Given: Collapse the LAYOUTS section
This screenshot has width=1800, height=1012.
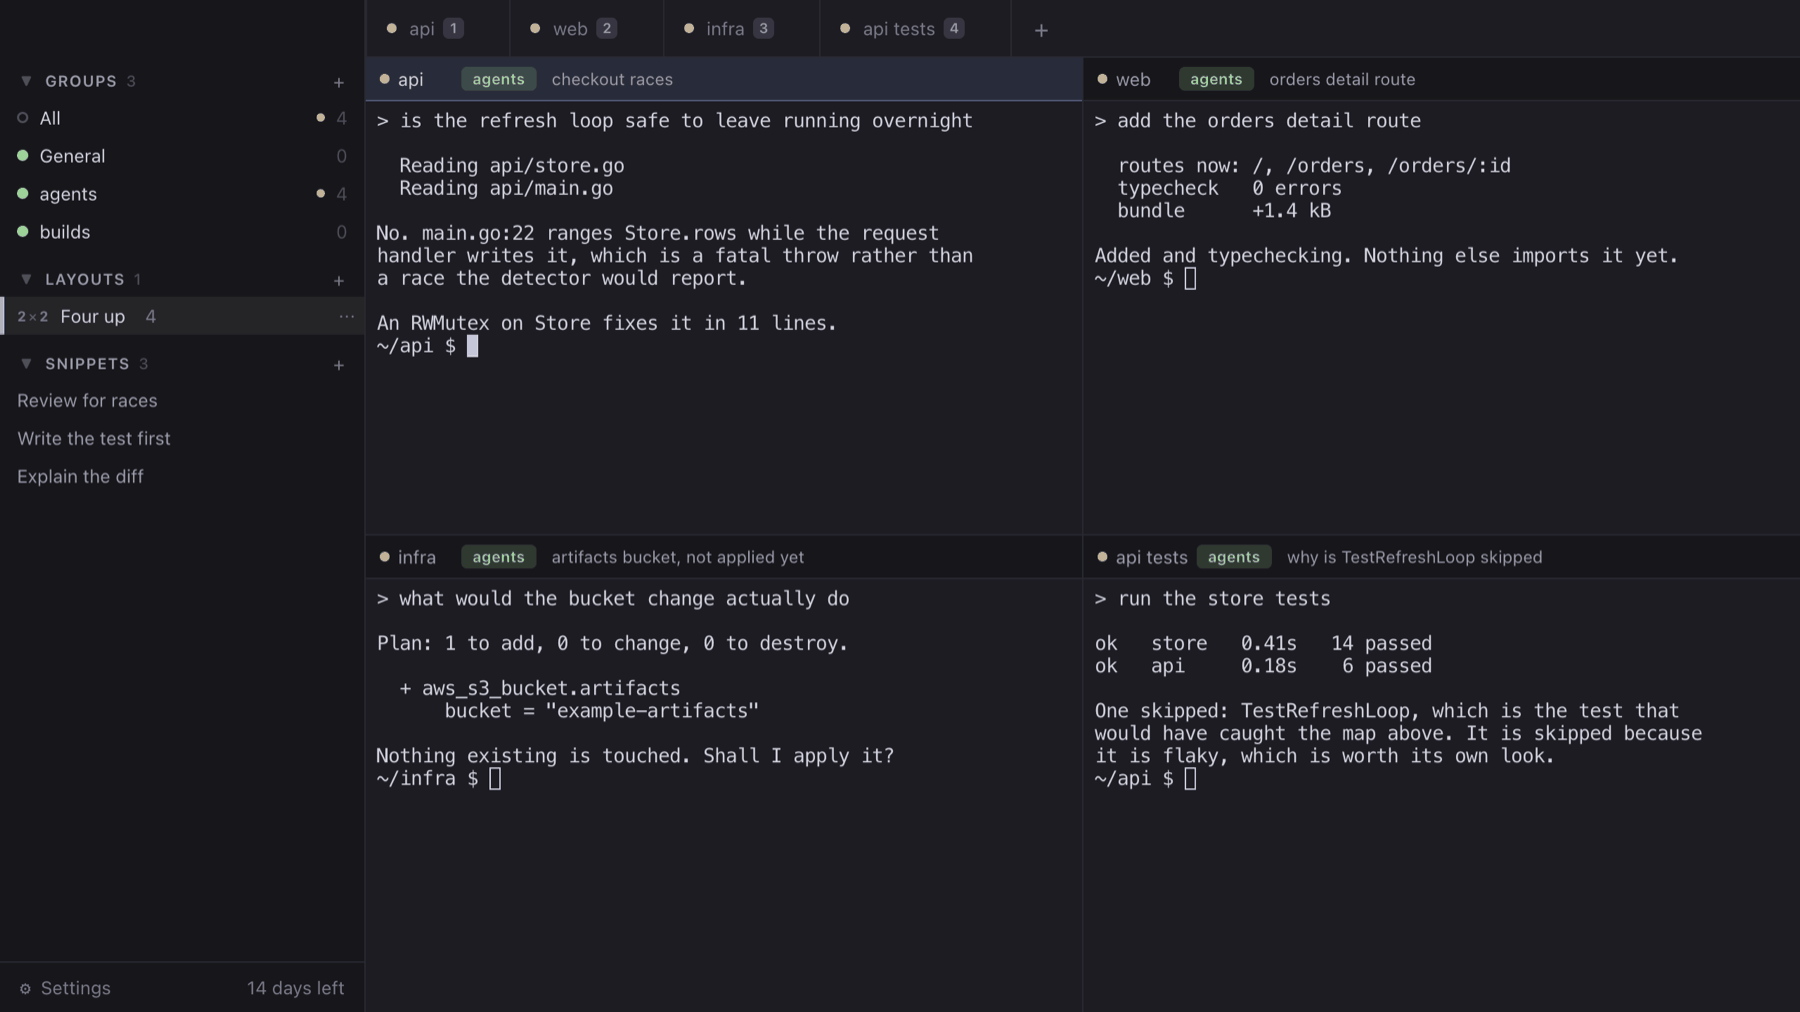Looking at the screenshot, I should click(x=27, y=279).
